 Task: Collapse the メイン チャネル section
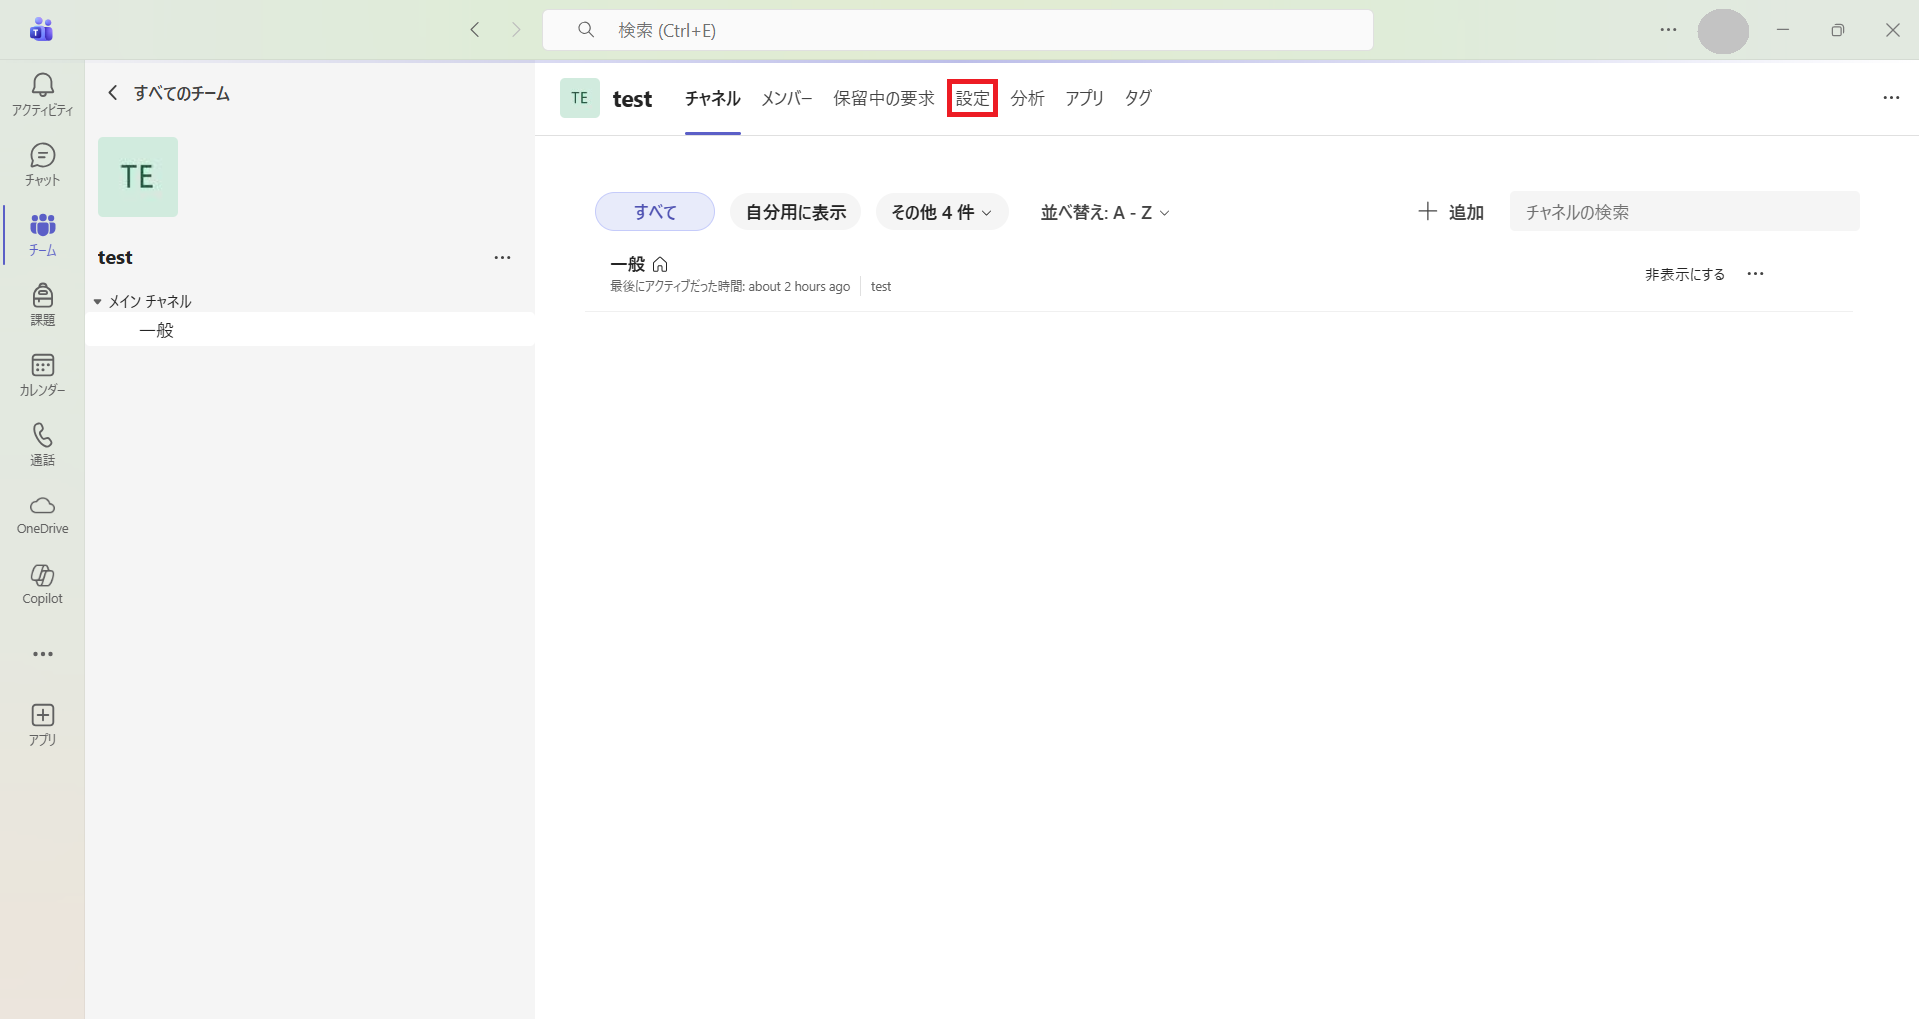98,301
